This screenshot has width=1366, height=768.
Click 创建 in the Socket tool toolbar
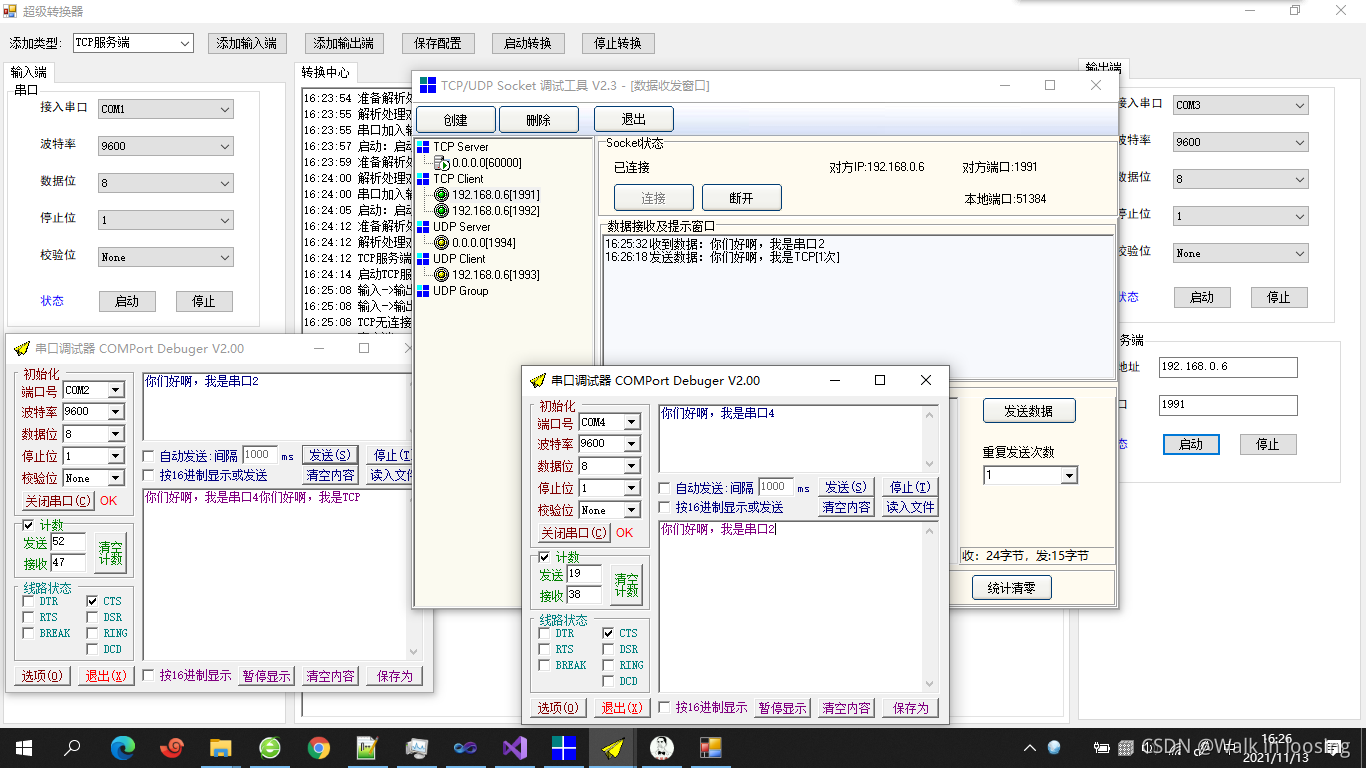coord(456,120)
